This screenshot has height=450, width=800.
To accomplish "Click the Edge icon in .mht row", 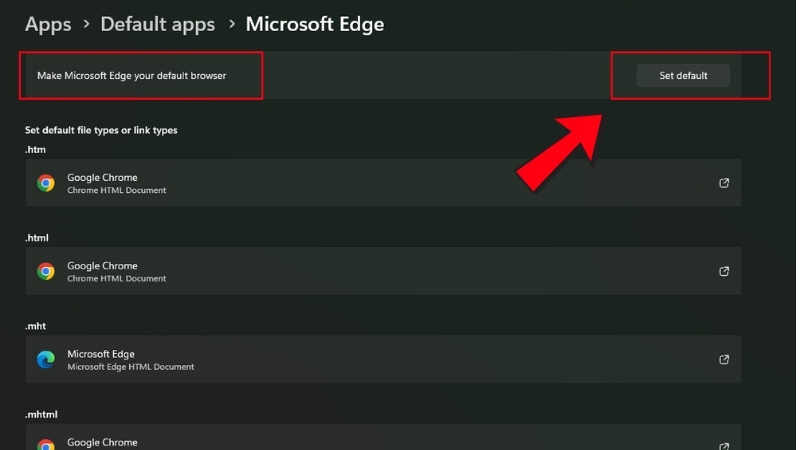I will pyautogui.click(x=46, y=360).
